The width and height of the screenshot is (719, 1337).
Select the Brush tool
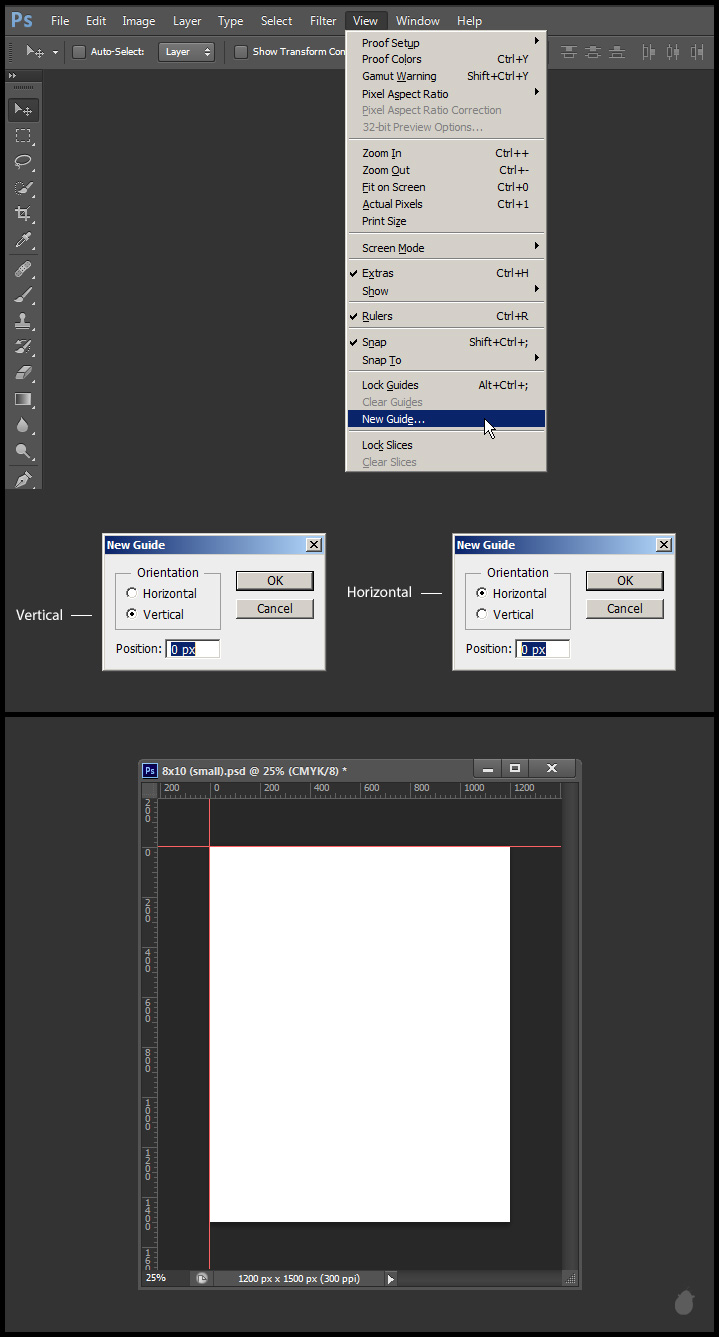click(x=23, y=295)
